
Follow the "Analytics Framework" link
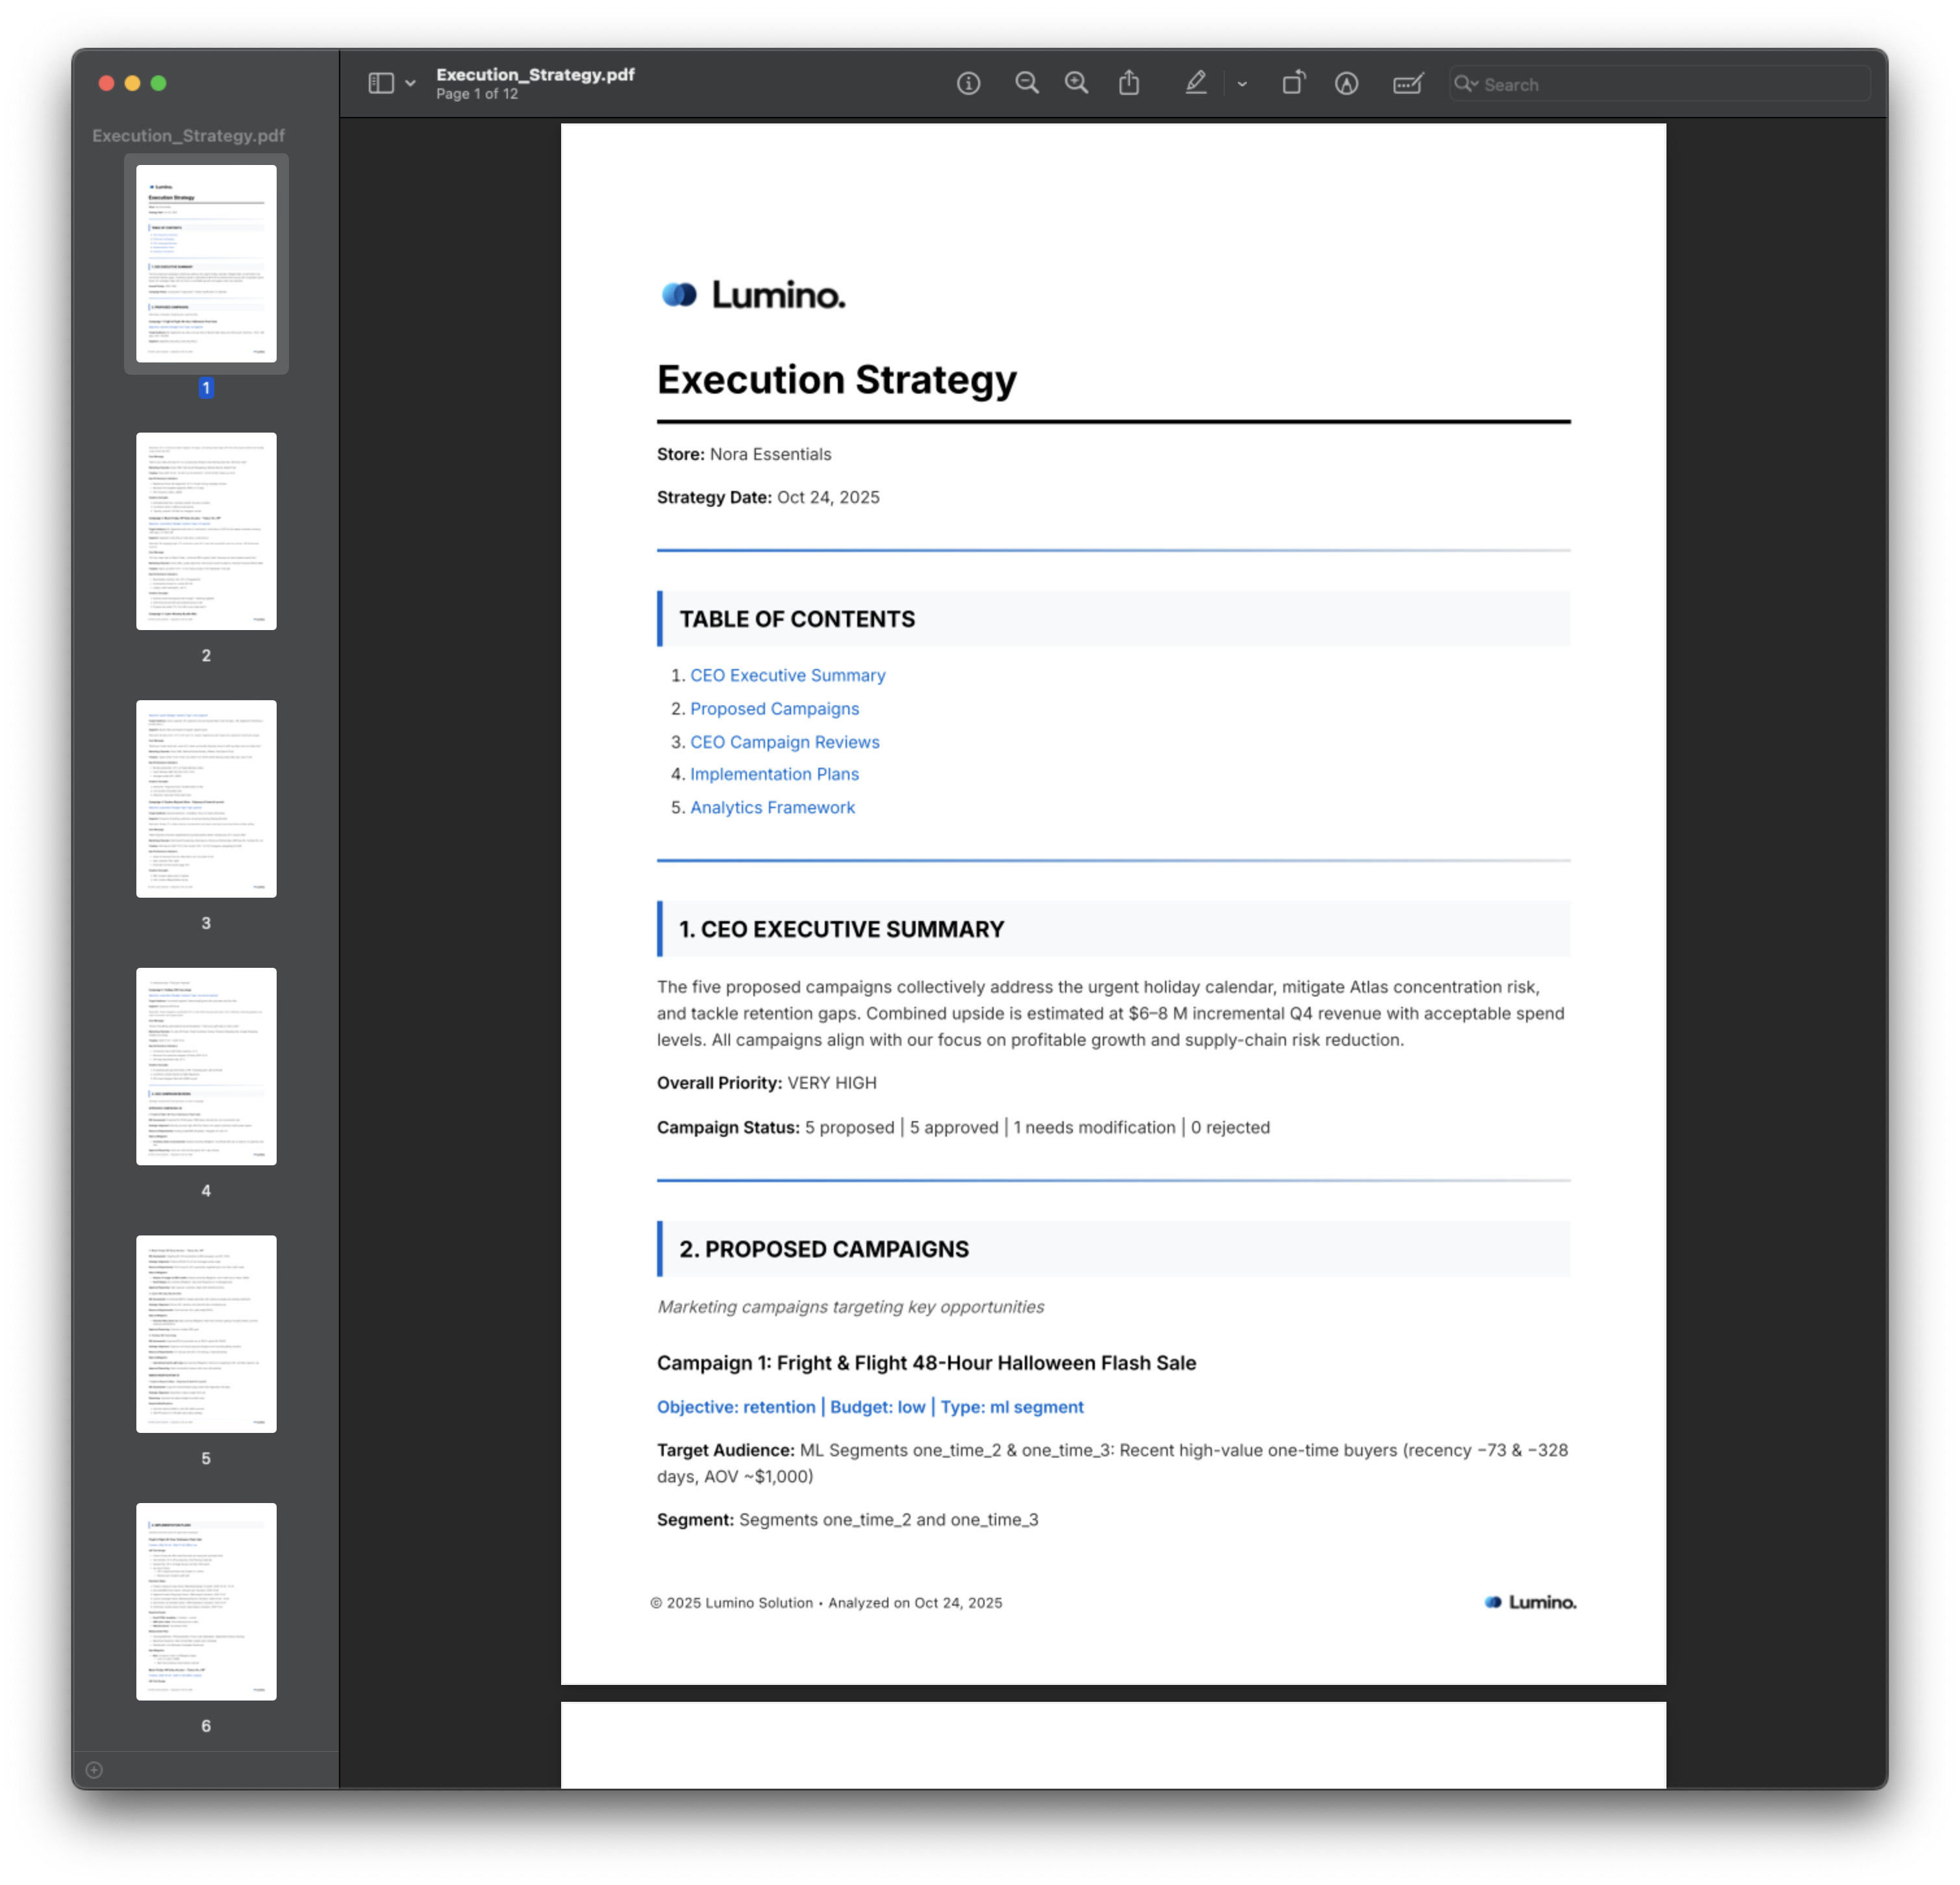click(x=772, y=807)
